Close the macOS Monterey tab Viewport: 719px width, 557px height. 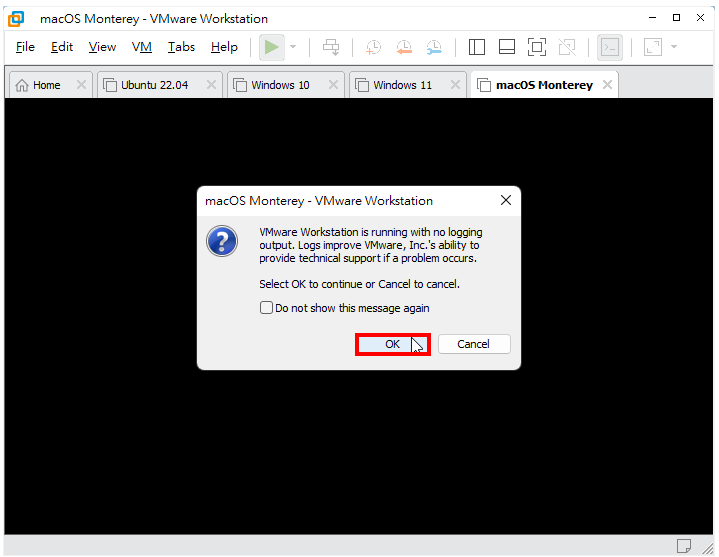click(607, 85)
